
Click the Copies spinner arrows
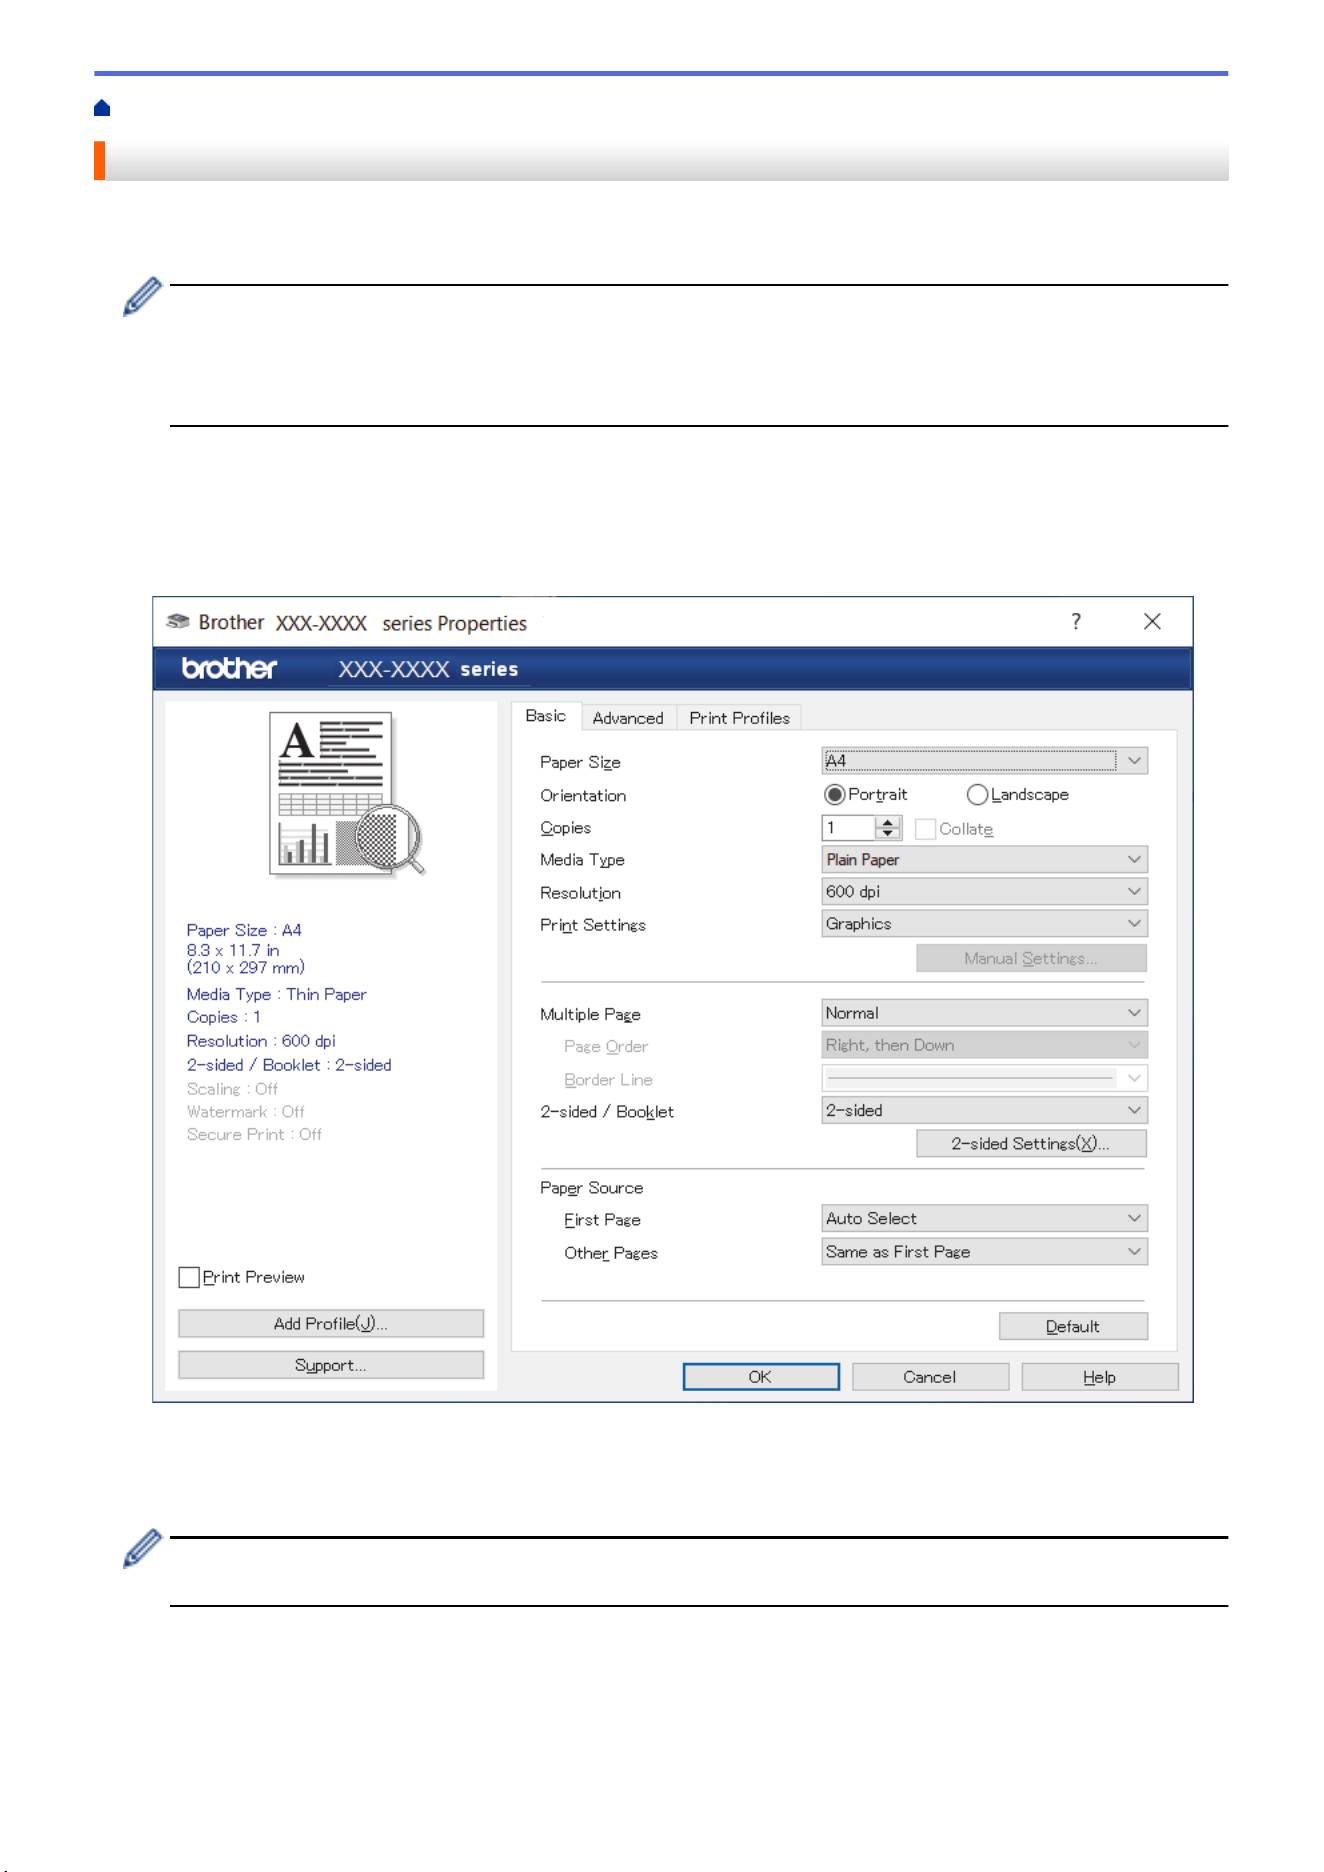tap(888, 828)
